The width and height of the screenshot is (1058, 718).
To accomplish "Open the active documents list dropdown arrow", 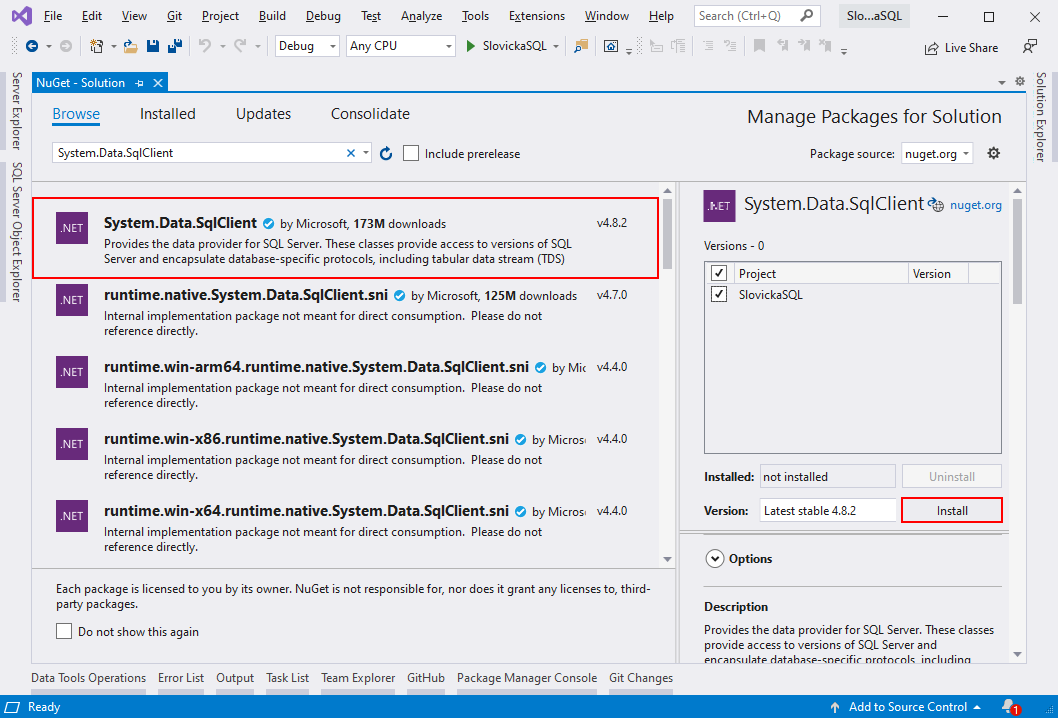I will [1002, 82].
